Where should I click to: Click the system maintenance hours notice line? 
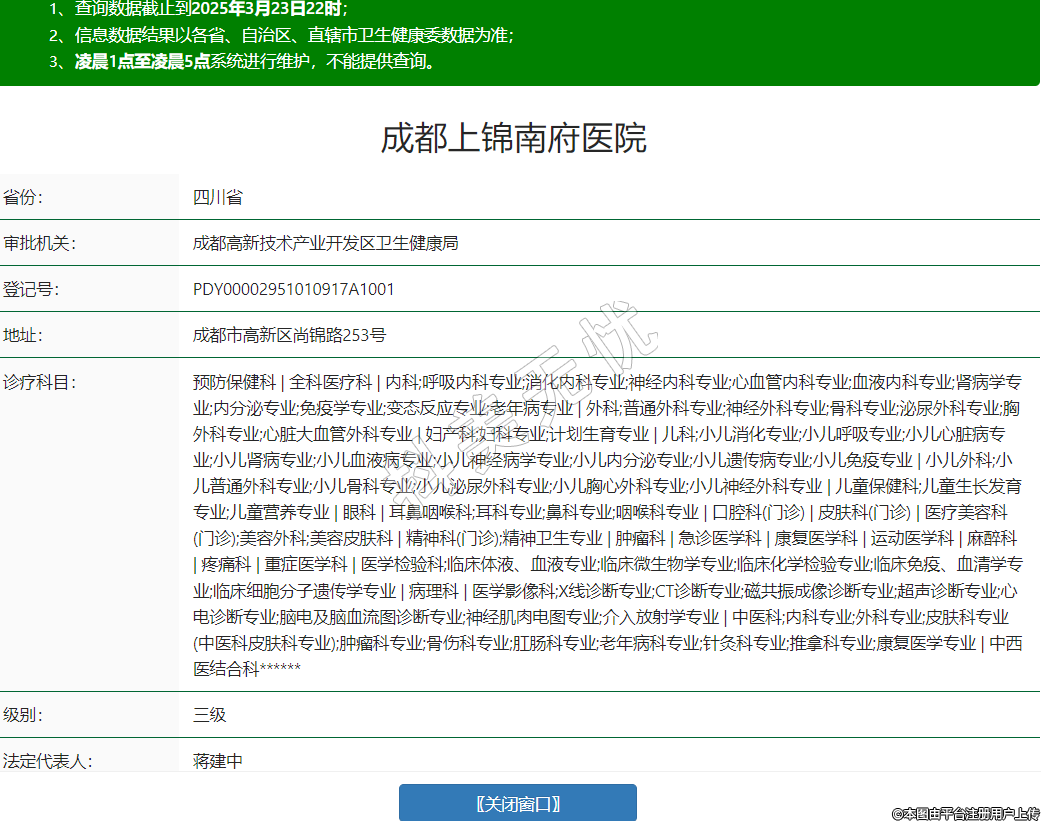coord(255,61)
